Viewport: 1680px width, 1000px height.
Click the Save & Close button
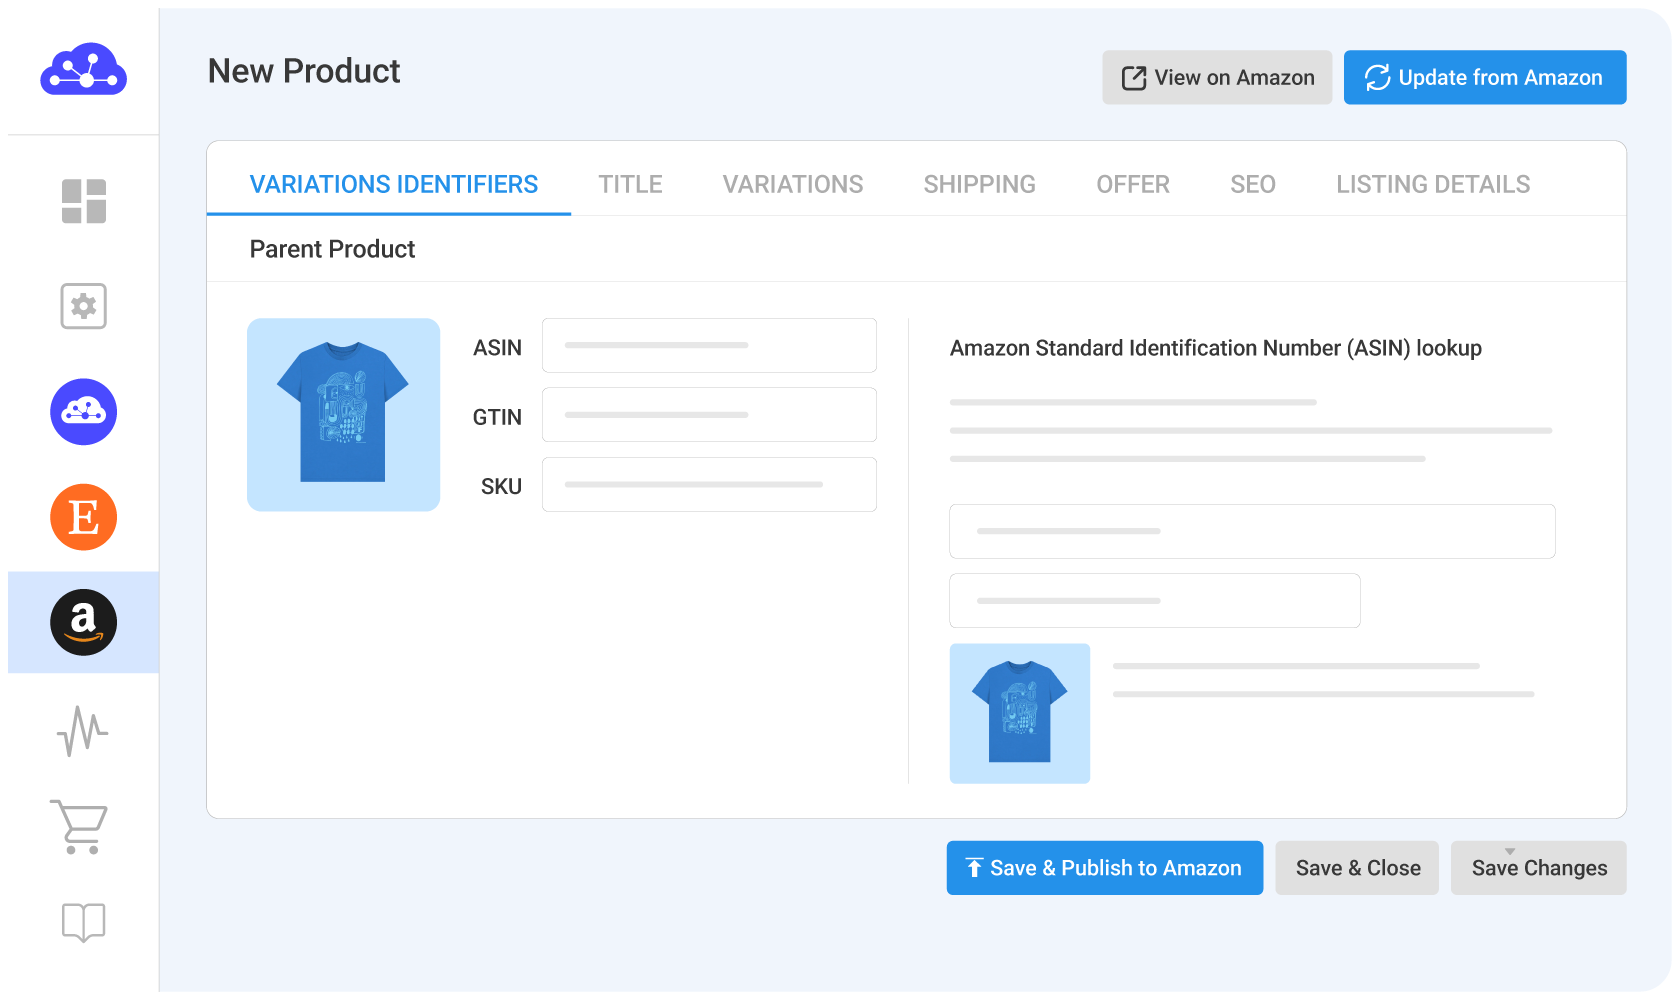[x=1357, y=868]
